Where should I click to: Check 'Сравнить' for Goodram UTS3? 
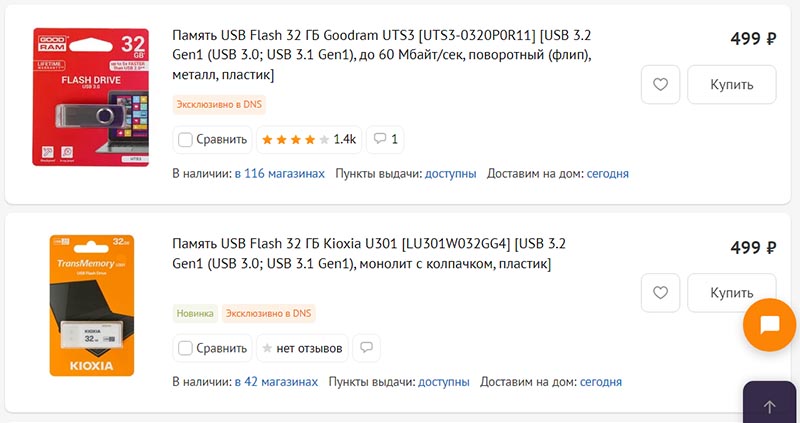185,139
